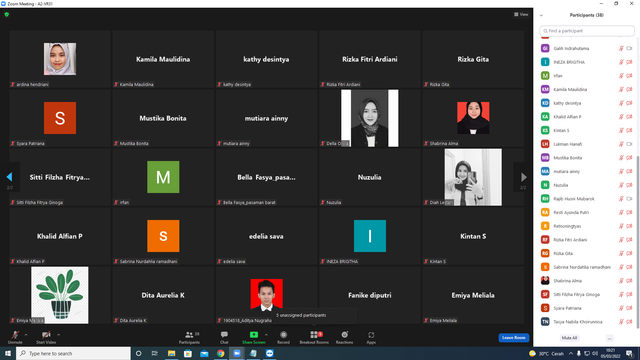
Task: Open TeamViewer icon on the taskbar
Action: [x=269, y=353]
